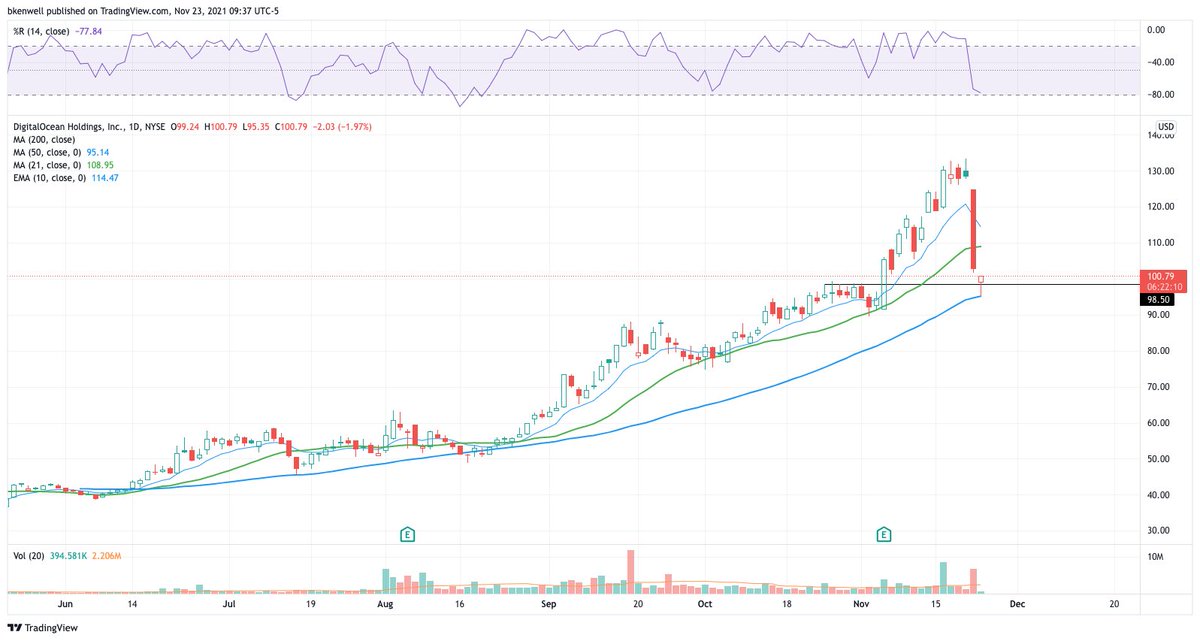
Task: Click the Sep date axis label
Action: (x=547, y=605)
